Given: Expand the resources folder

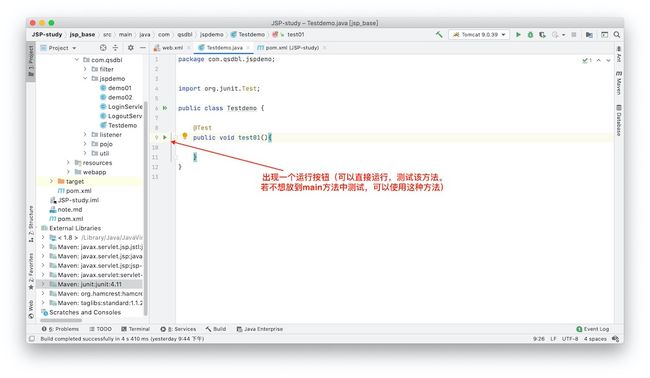Looking at the screenshot, I should [x=69, y=162].
